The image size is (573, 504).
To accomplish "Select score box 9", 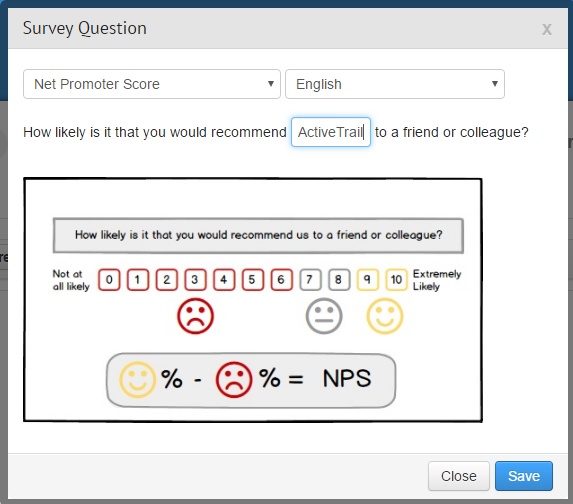I will click(368, 280).
